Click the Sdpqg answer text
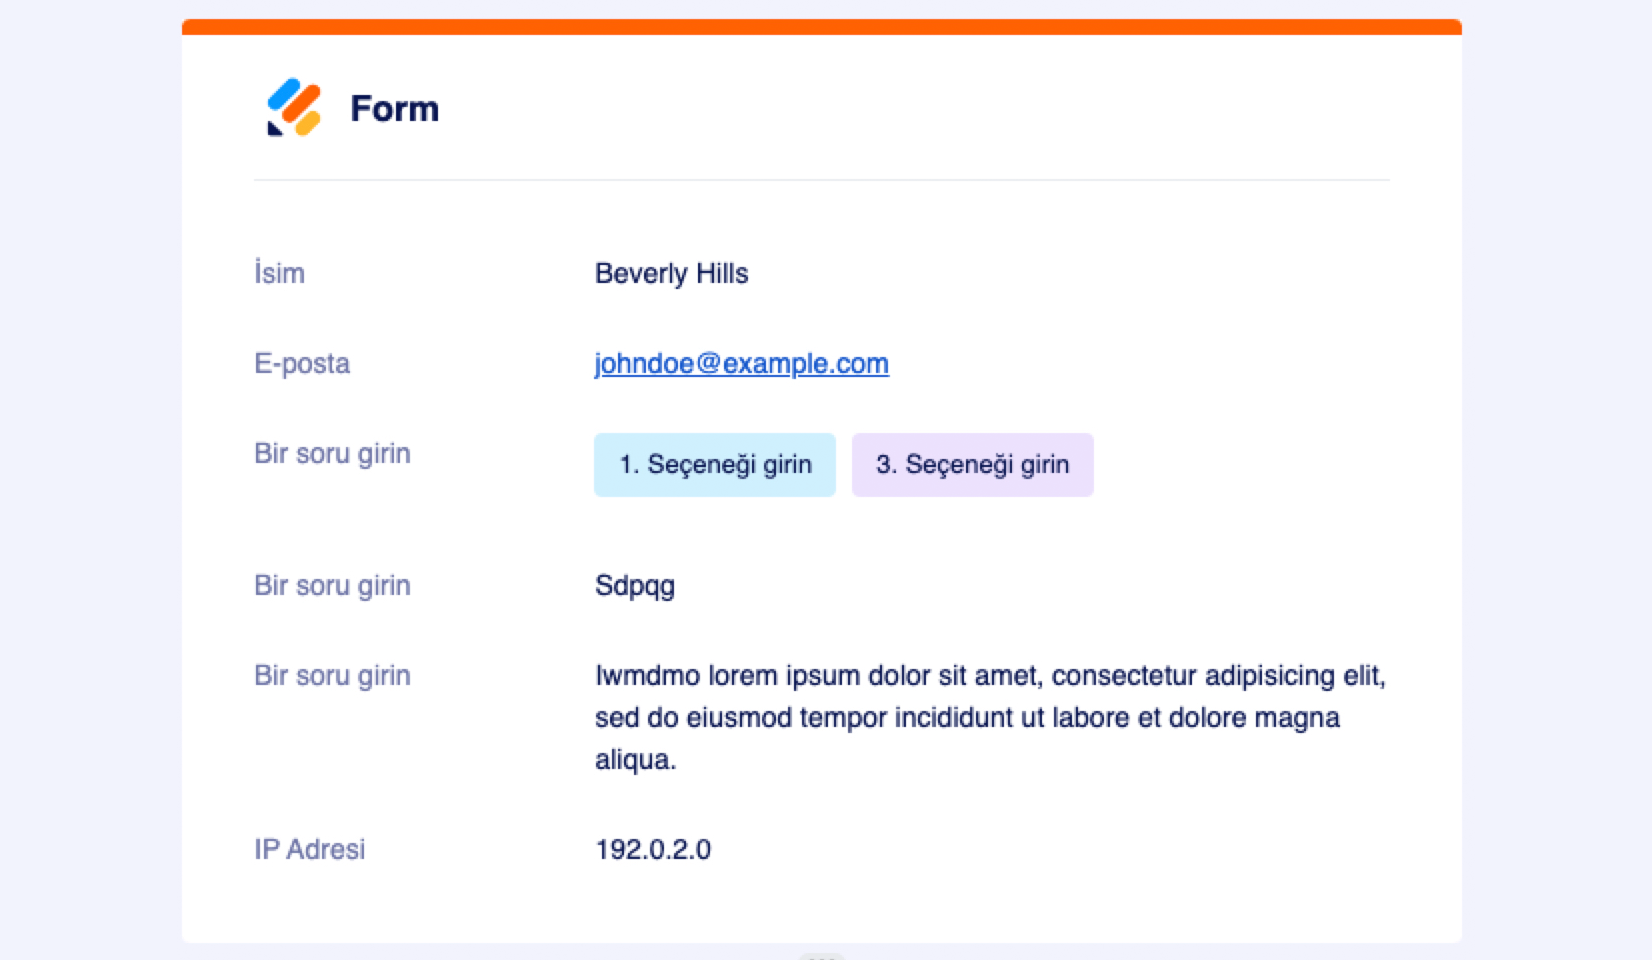Screen dimensions: 1652x960 click(634, 586)
